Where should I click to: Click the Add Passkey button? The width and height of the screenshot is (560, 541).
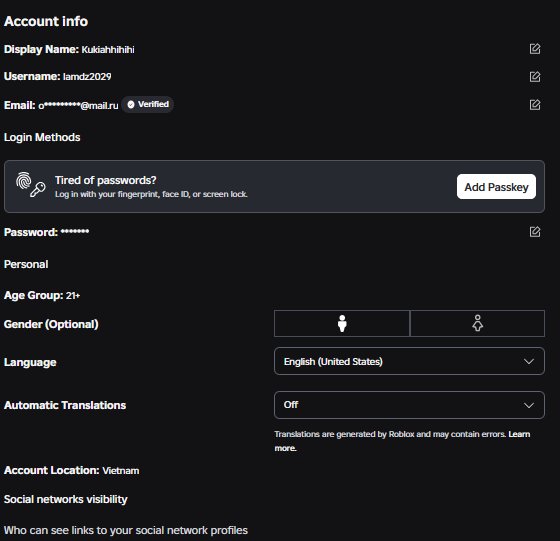click(x=496, y=187)
